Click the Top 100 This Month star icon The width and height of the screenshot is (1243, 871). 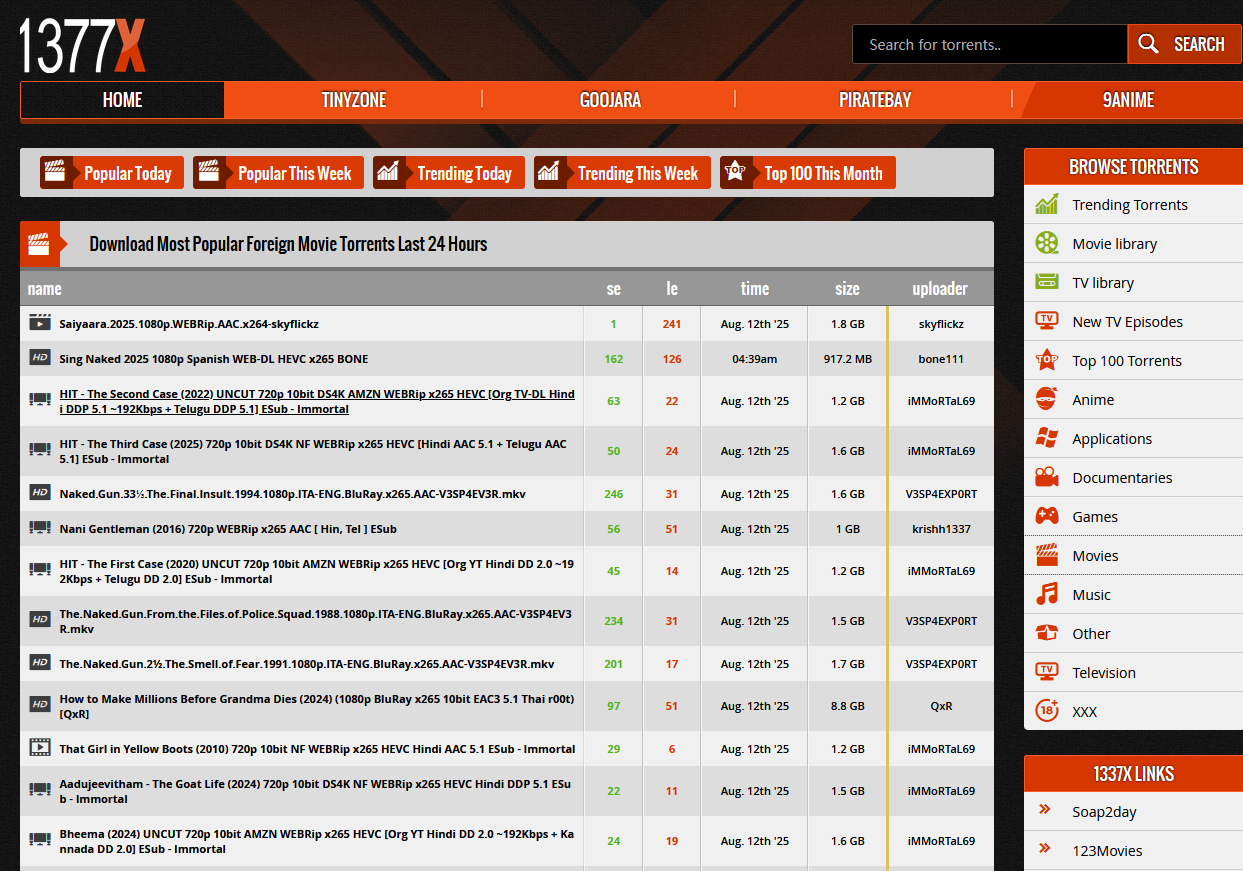point(736,173)
